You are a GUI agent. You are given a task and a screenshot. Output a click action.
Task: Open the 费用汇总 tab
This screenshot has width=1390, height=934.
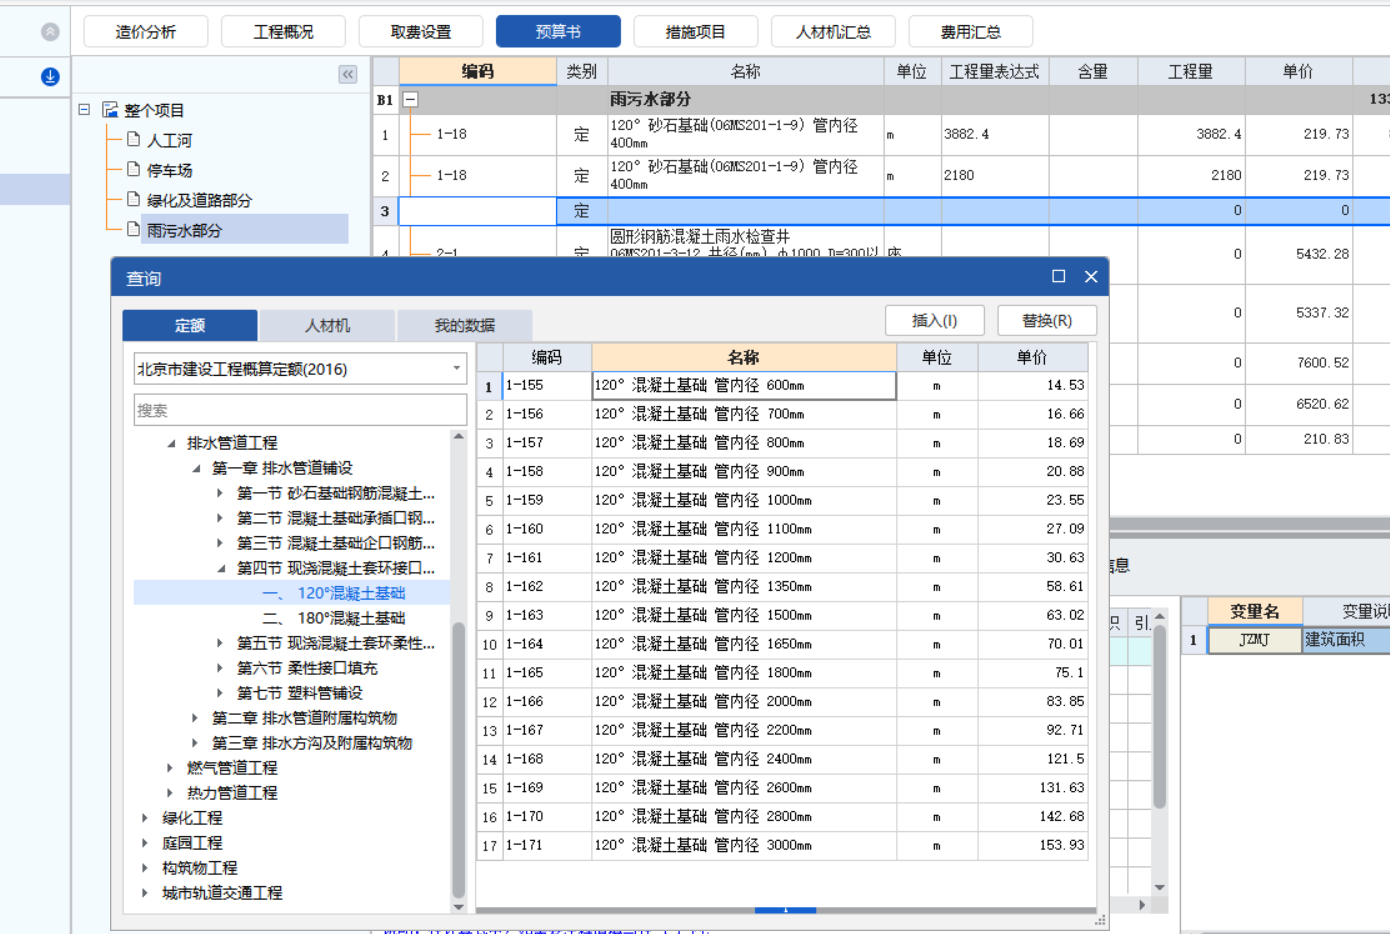[970, 31]
